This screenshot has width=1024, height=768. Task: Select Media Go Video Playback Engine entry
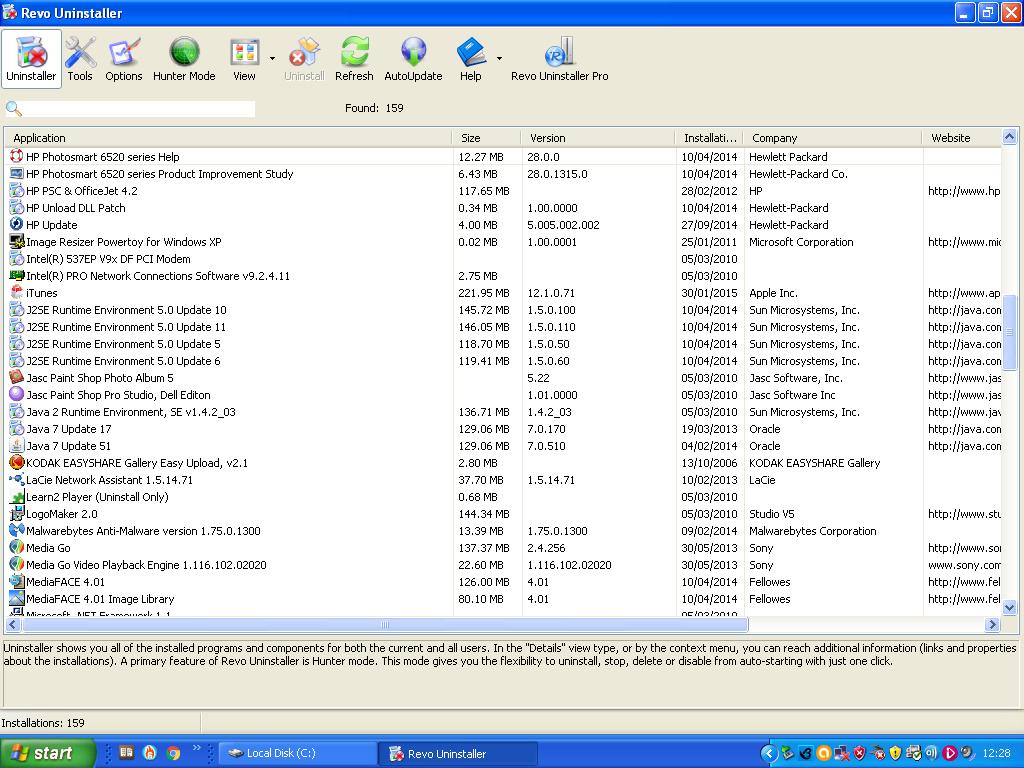tap(146, 564)
